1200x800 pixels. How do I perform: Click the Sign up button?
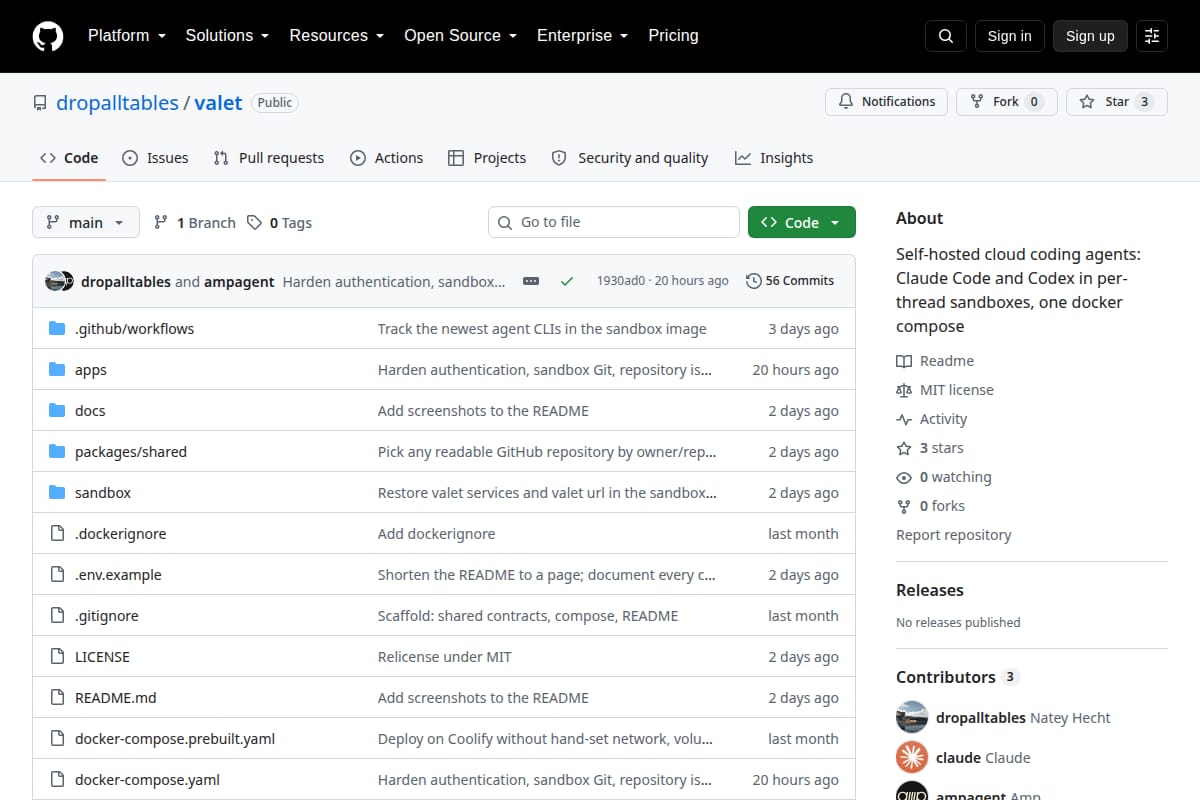point(1090,36)
